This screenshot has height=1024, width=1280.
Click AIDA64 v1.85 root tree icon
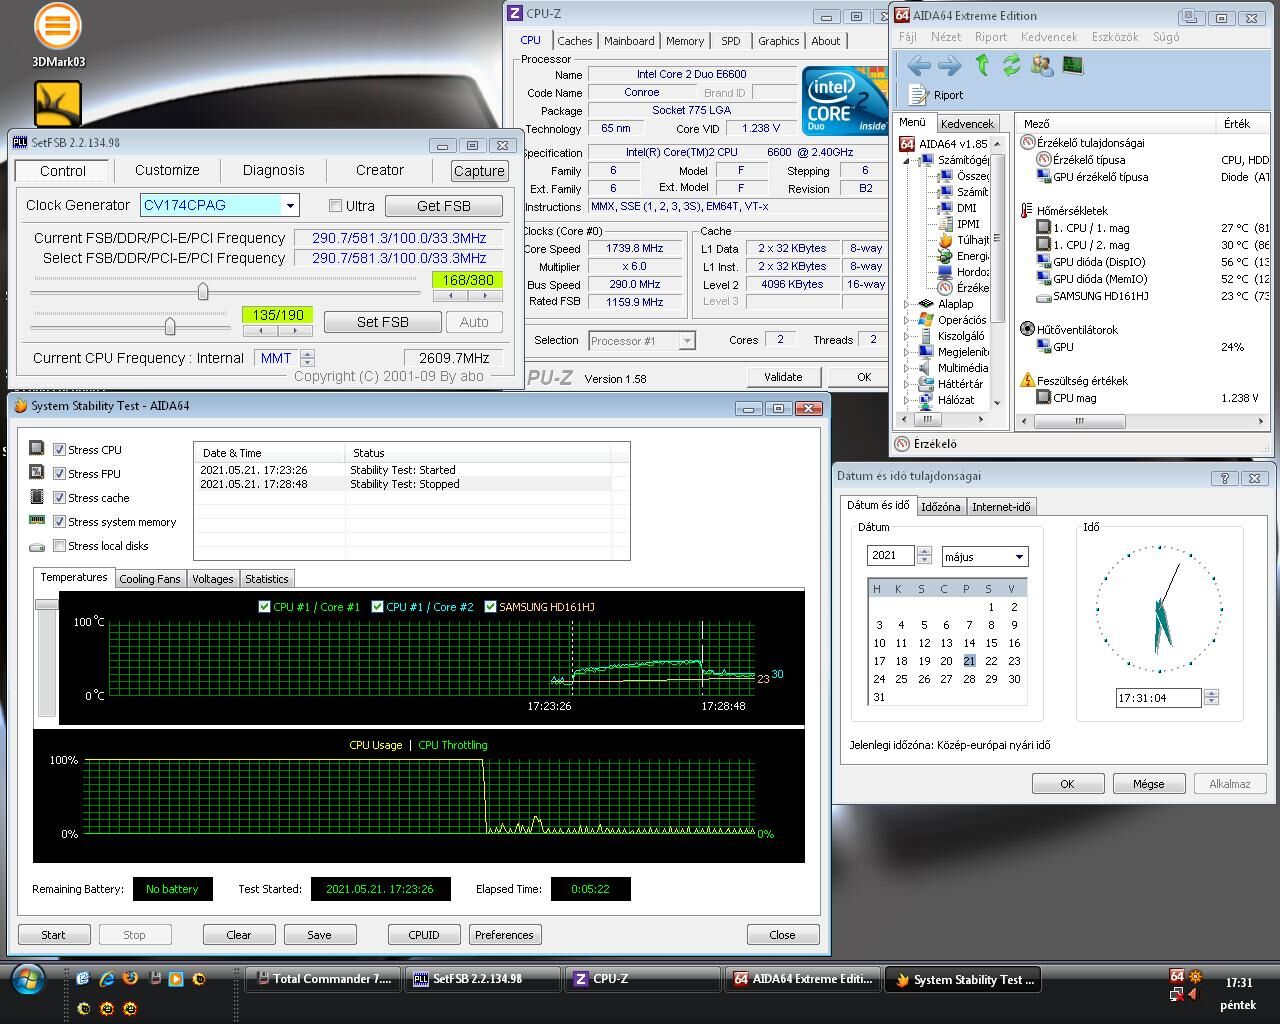pos(908,143)
